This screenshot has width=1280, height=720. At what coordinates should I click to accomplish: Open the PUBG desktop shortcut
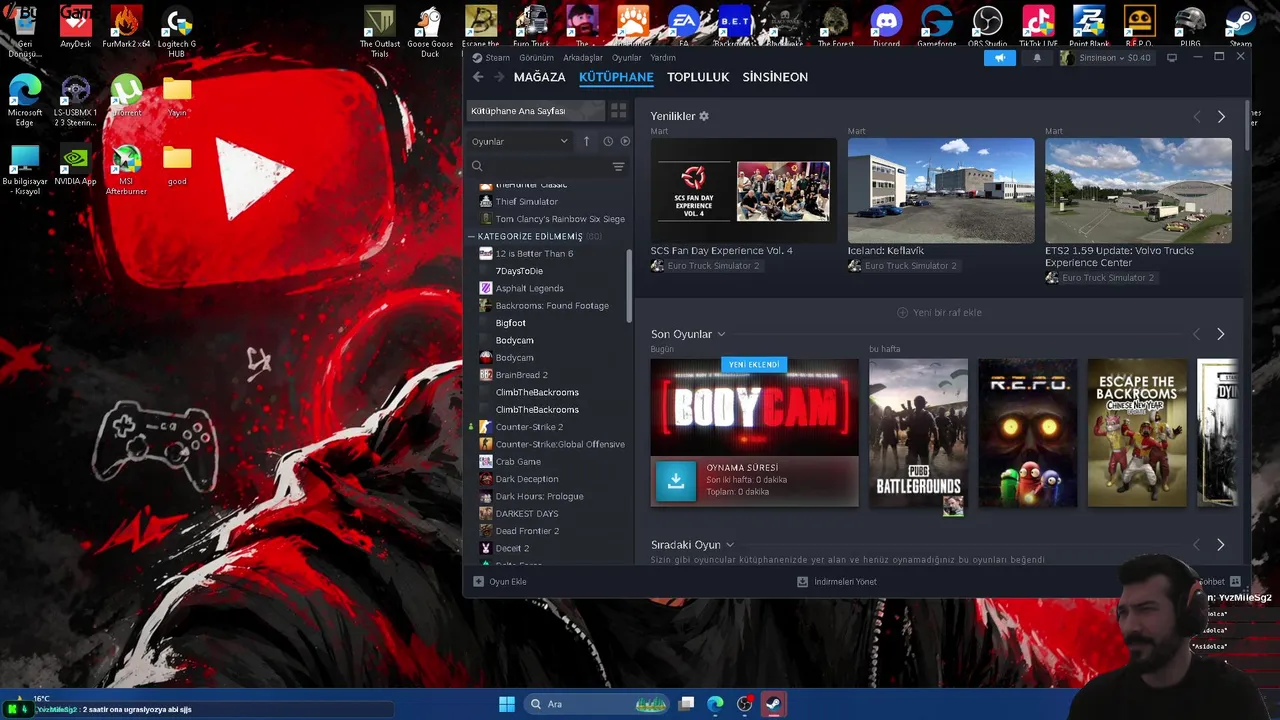(1190, 27)
